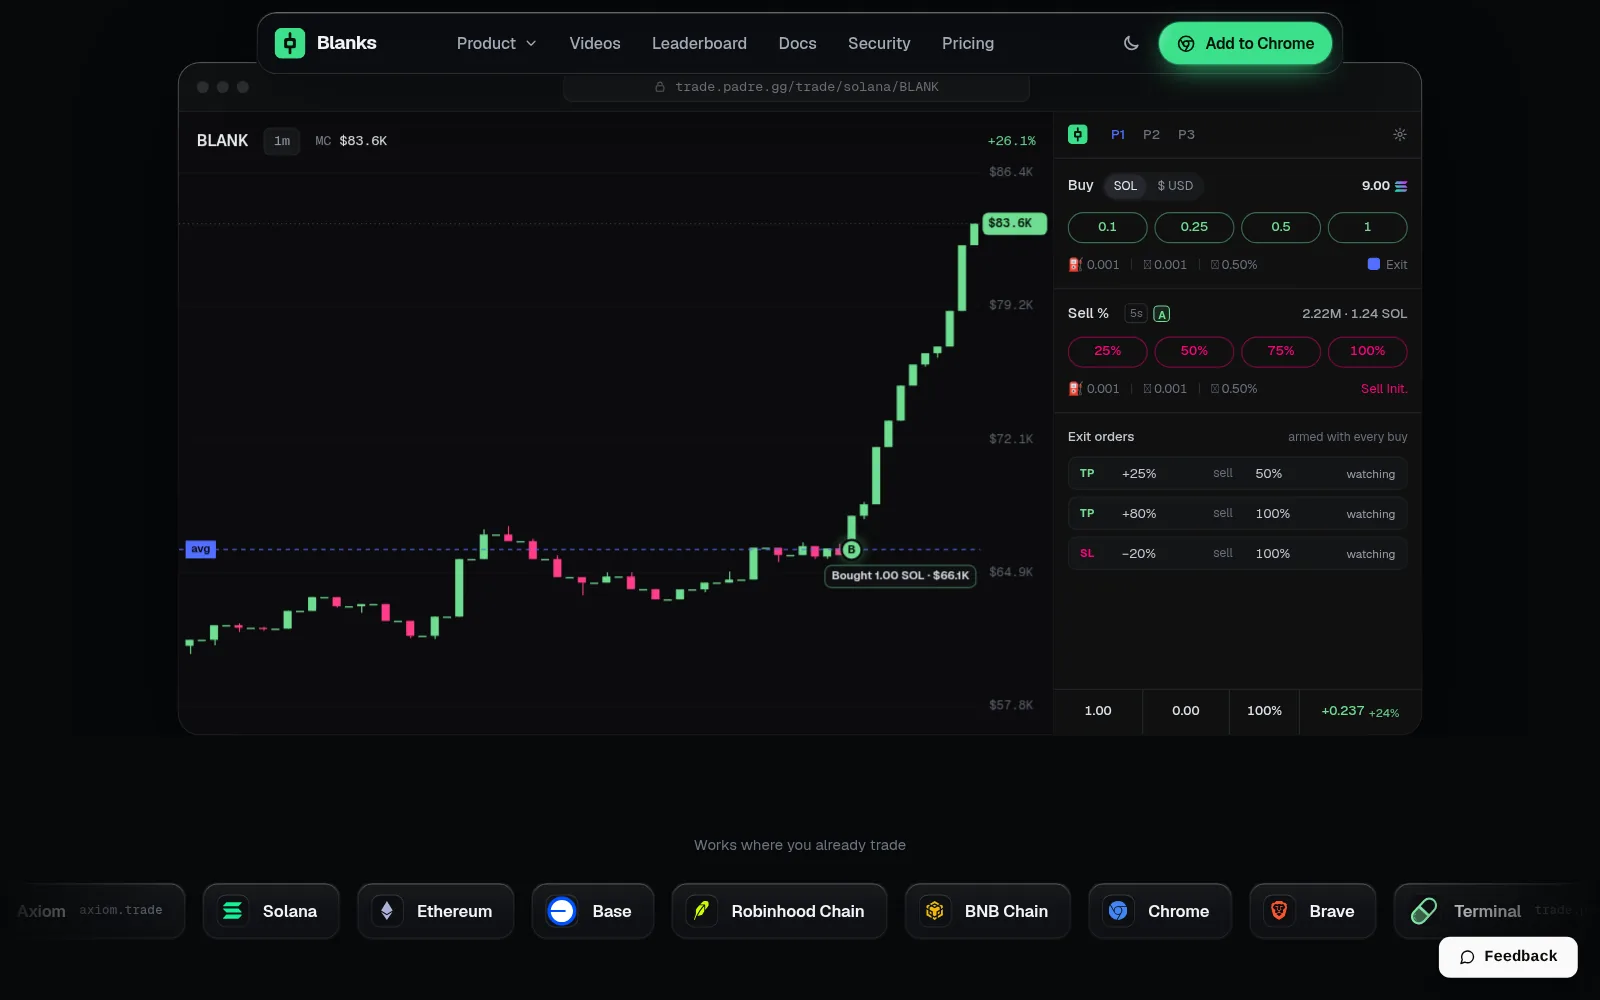Open the panel settings gear icon

click(x=1400, y=134)
